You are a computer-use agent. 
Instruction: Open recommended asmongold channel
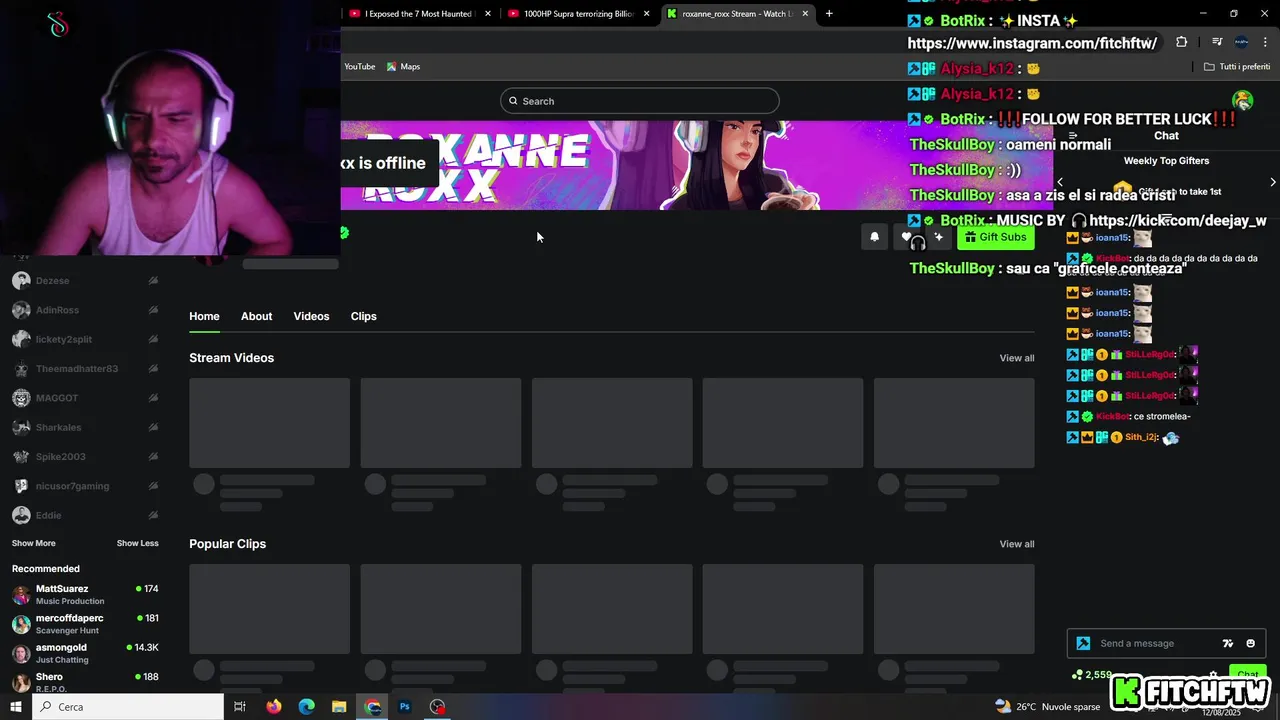85,653
